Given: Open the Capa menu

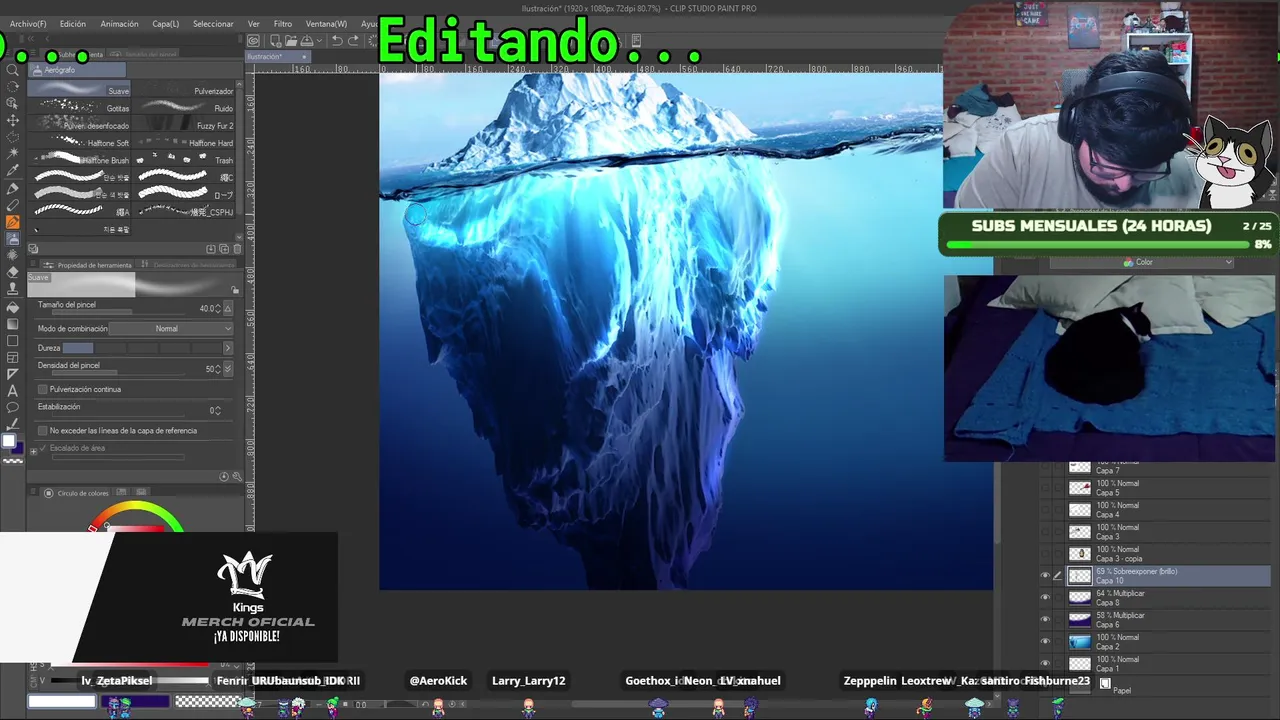Looking at the screenshot, I should click(x=166, y=24).
